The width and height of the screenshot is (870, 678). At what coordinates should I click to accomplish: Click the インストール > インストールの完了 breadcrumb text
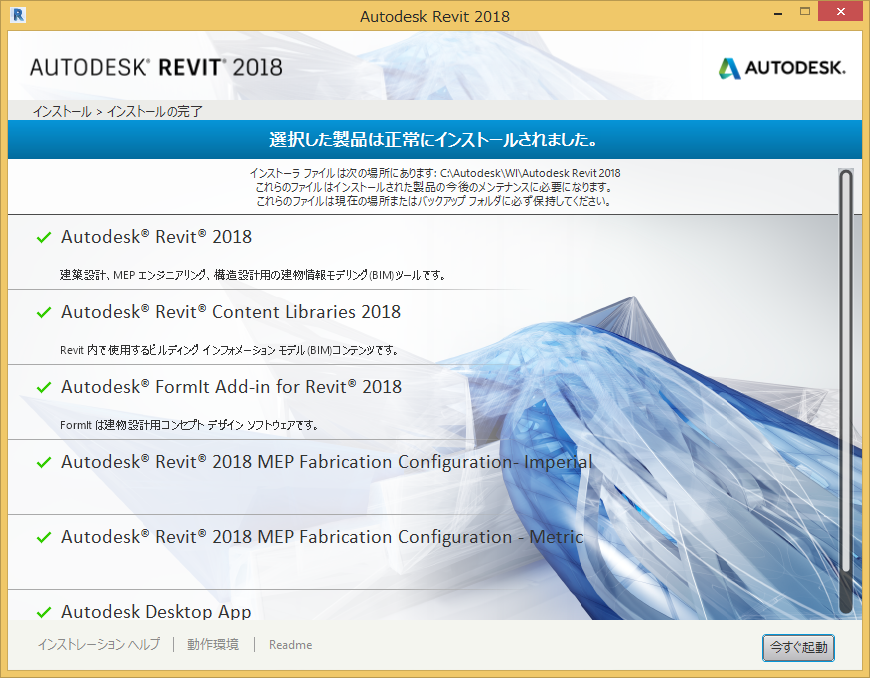tap(117, 112)
